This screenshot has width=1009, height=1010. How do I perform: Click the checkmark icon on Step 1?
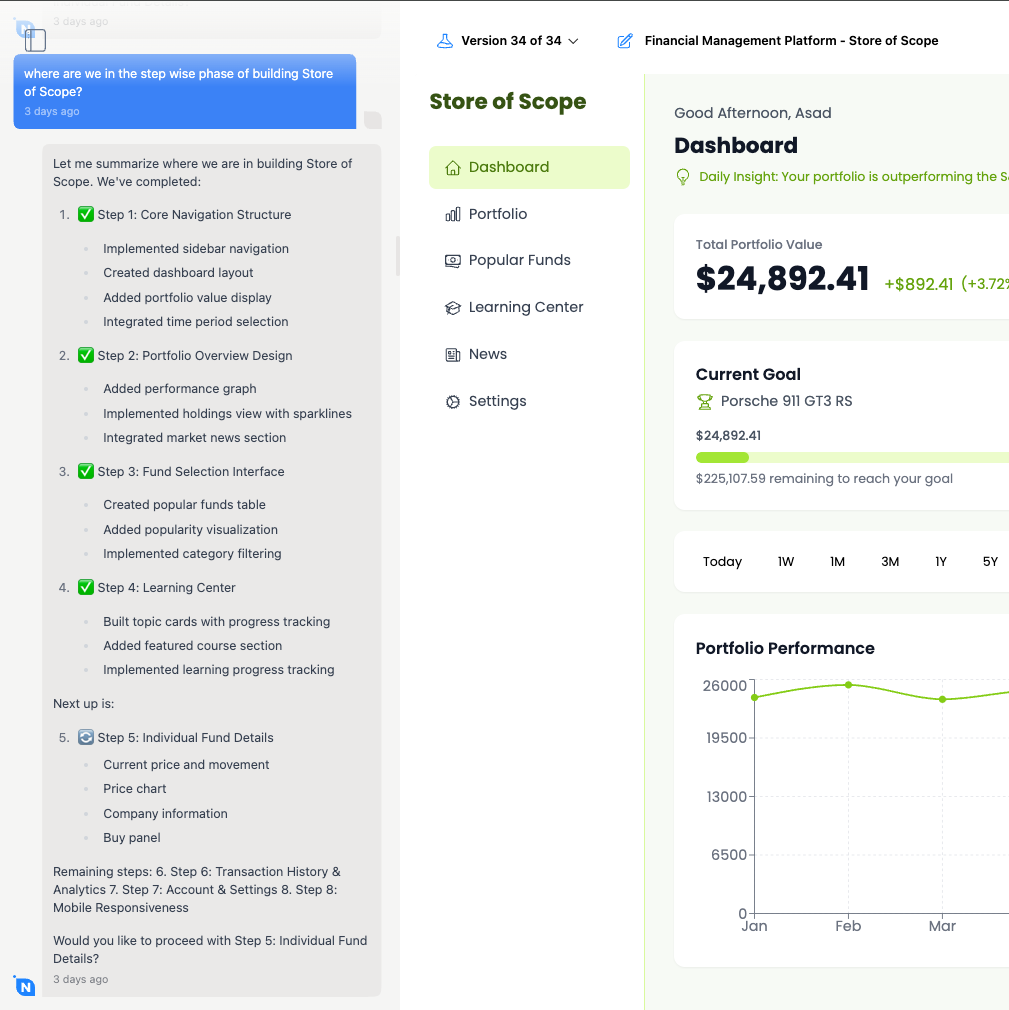coord(86,214)
